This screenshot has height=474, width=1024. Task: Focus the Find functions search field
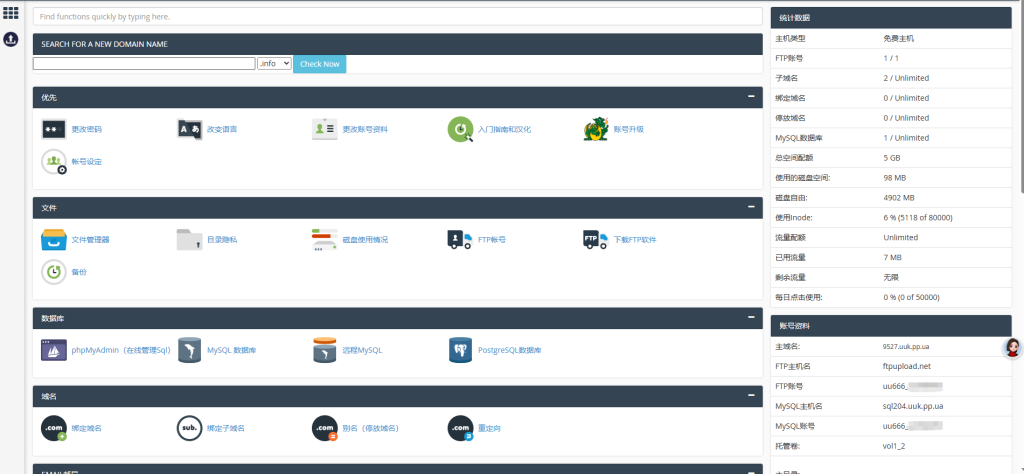tap(398, 16)
